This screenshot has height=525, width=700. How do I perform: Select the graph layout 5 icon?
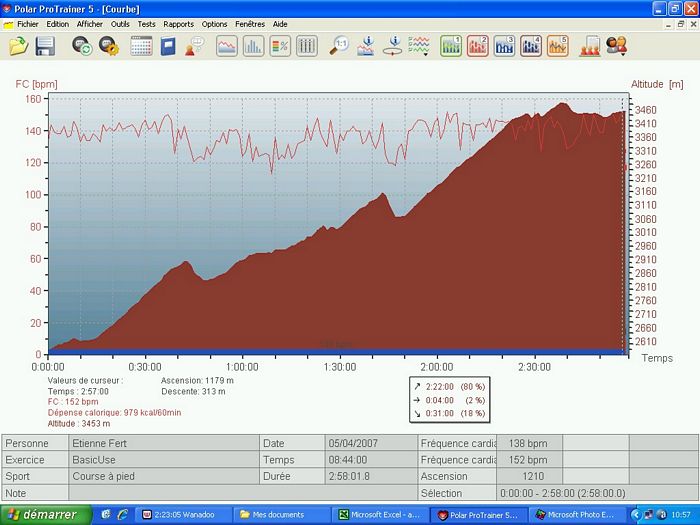(557, 46)
